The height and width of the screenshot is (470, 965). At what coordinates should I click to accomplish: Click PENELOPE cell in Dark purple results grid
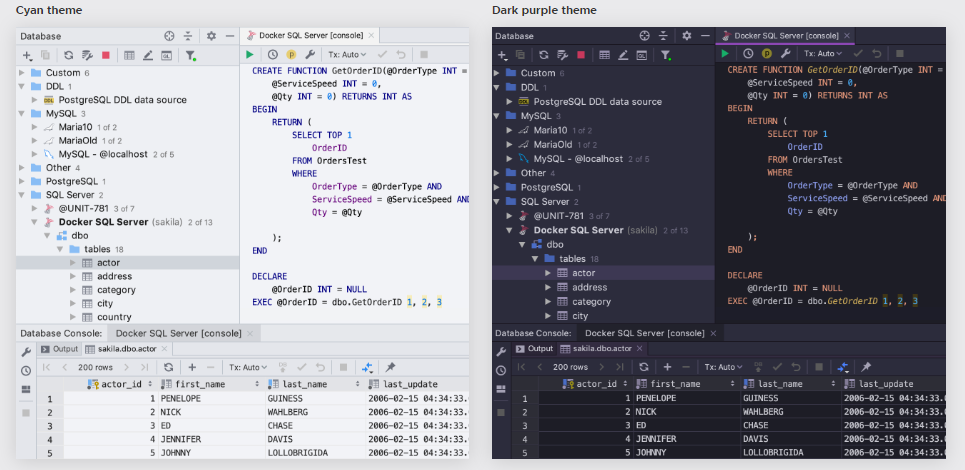coord(658,397)
